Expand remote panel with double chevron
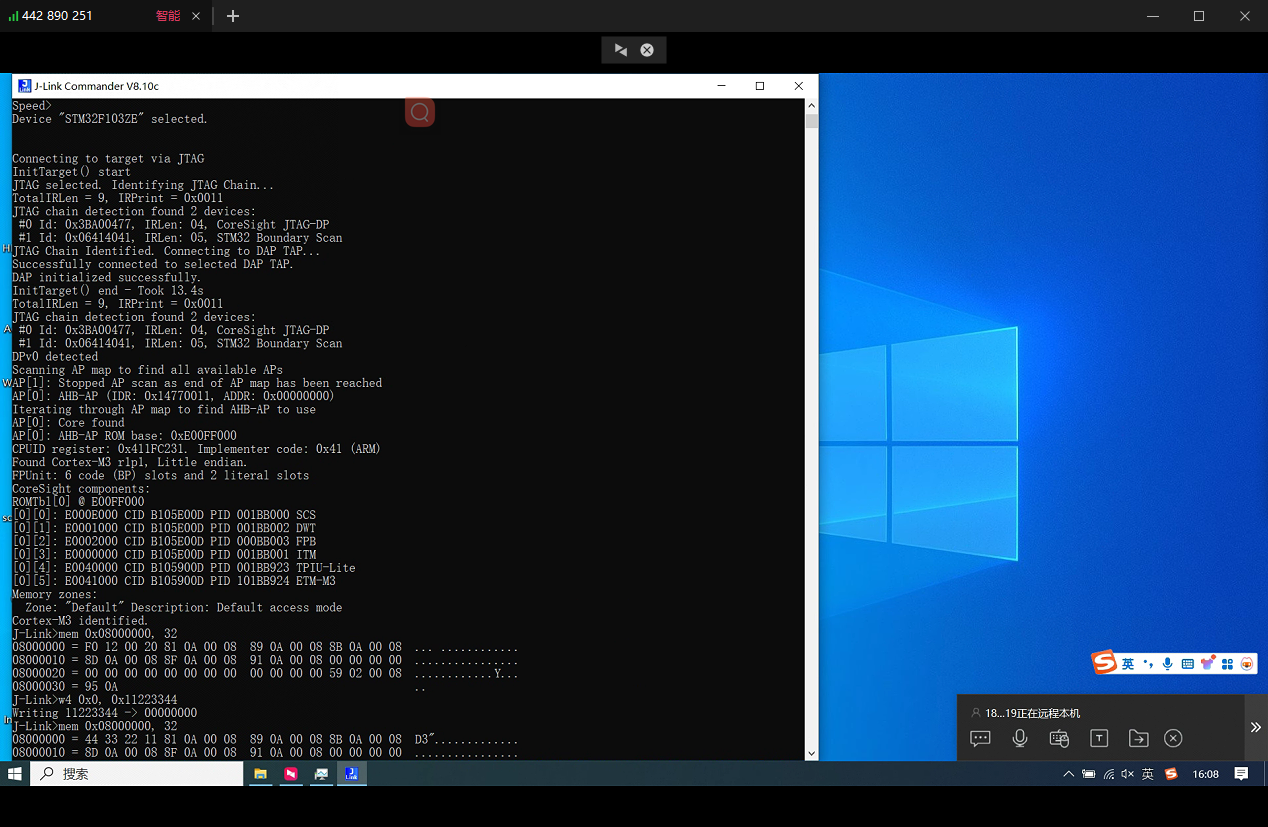Screen dimensions: 1268x827 (x=1255, y=727)
